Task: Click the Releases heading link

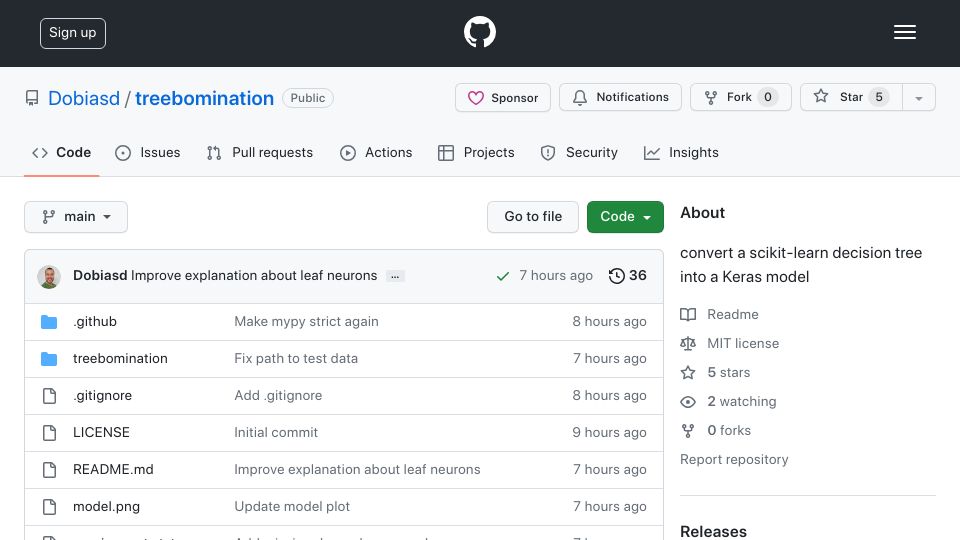Action: coord(713,531)
